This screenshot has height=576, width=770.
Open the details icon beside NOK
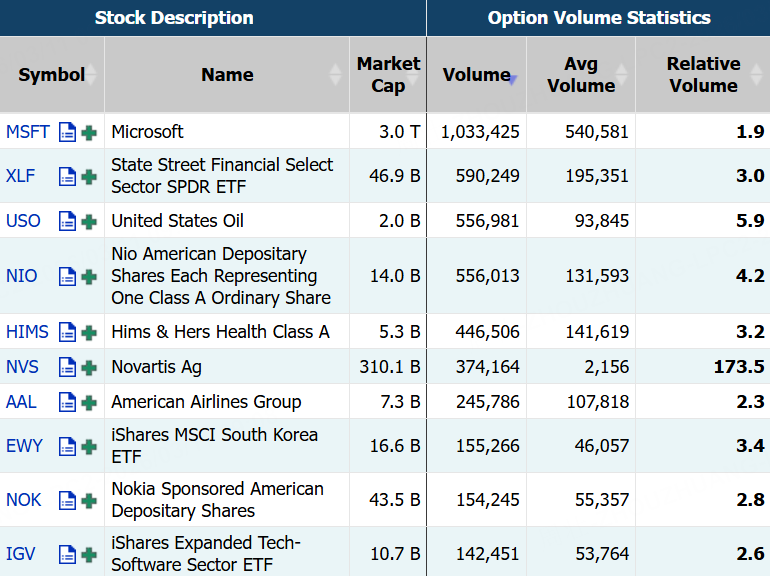pos(67,500)
